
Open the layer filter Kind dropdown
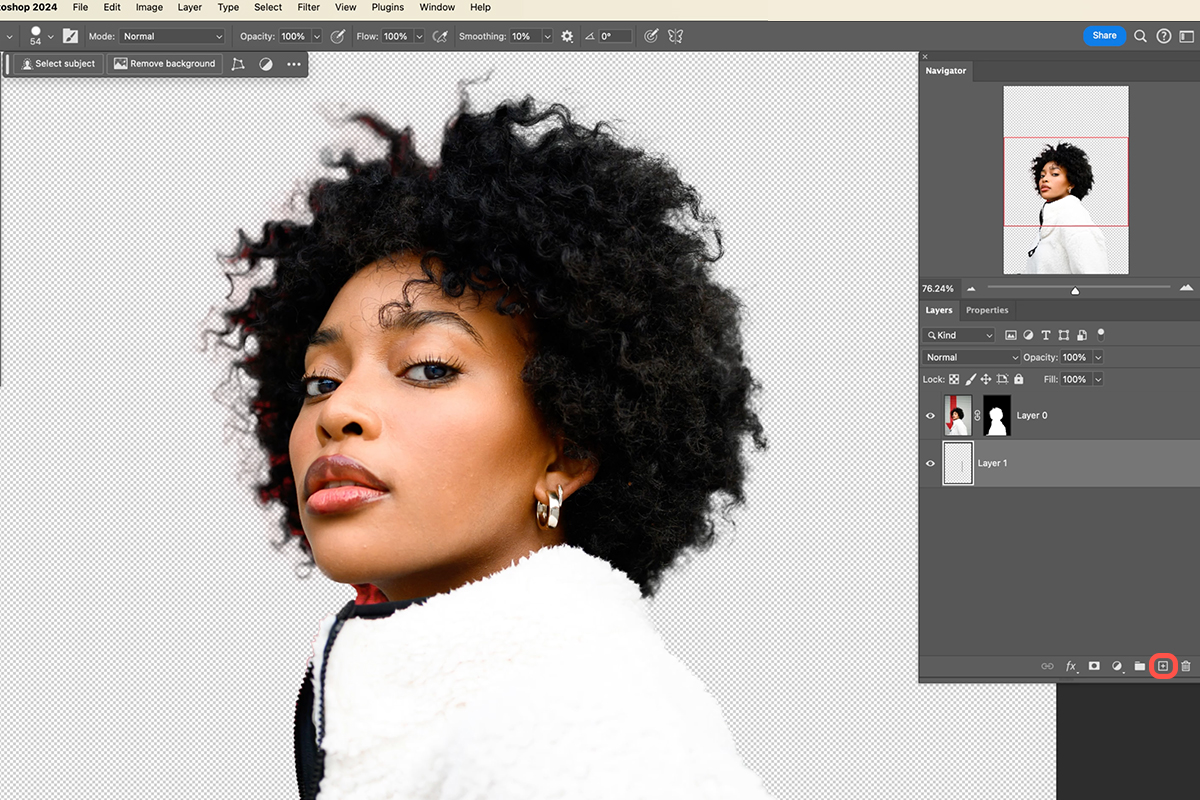click(958, 334)
